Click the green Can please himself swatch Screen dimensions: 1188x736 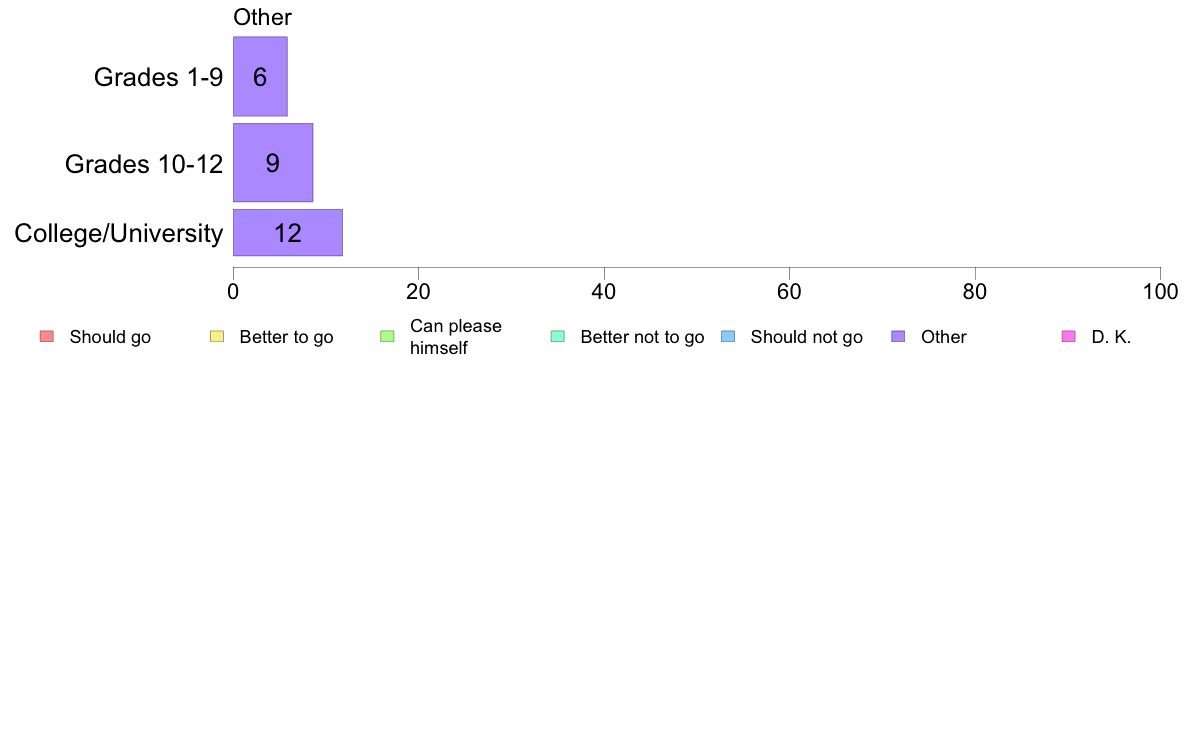click(387, 337)
